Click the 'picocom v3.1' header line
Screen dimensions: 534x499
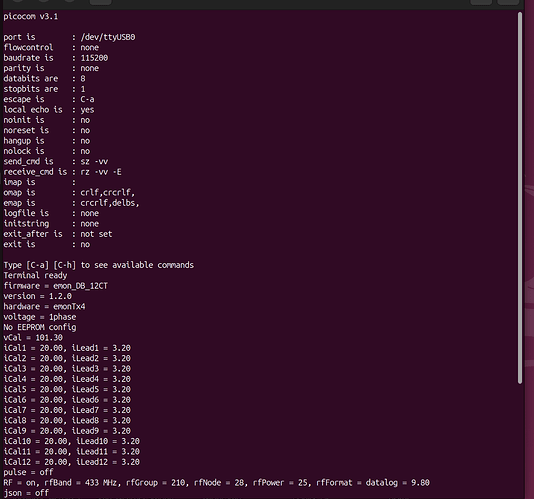point(31,16)
